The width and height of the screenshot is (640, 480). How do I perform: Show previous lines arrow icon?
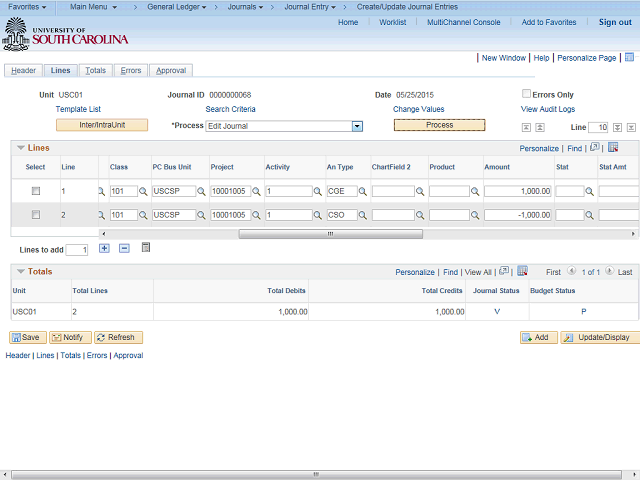pos(540,128)
